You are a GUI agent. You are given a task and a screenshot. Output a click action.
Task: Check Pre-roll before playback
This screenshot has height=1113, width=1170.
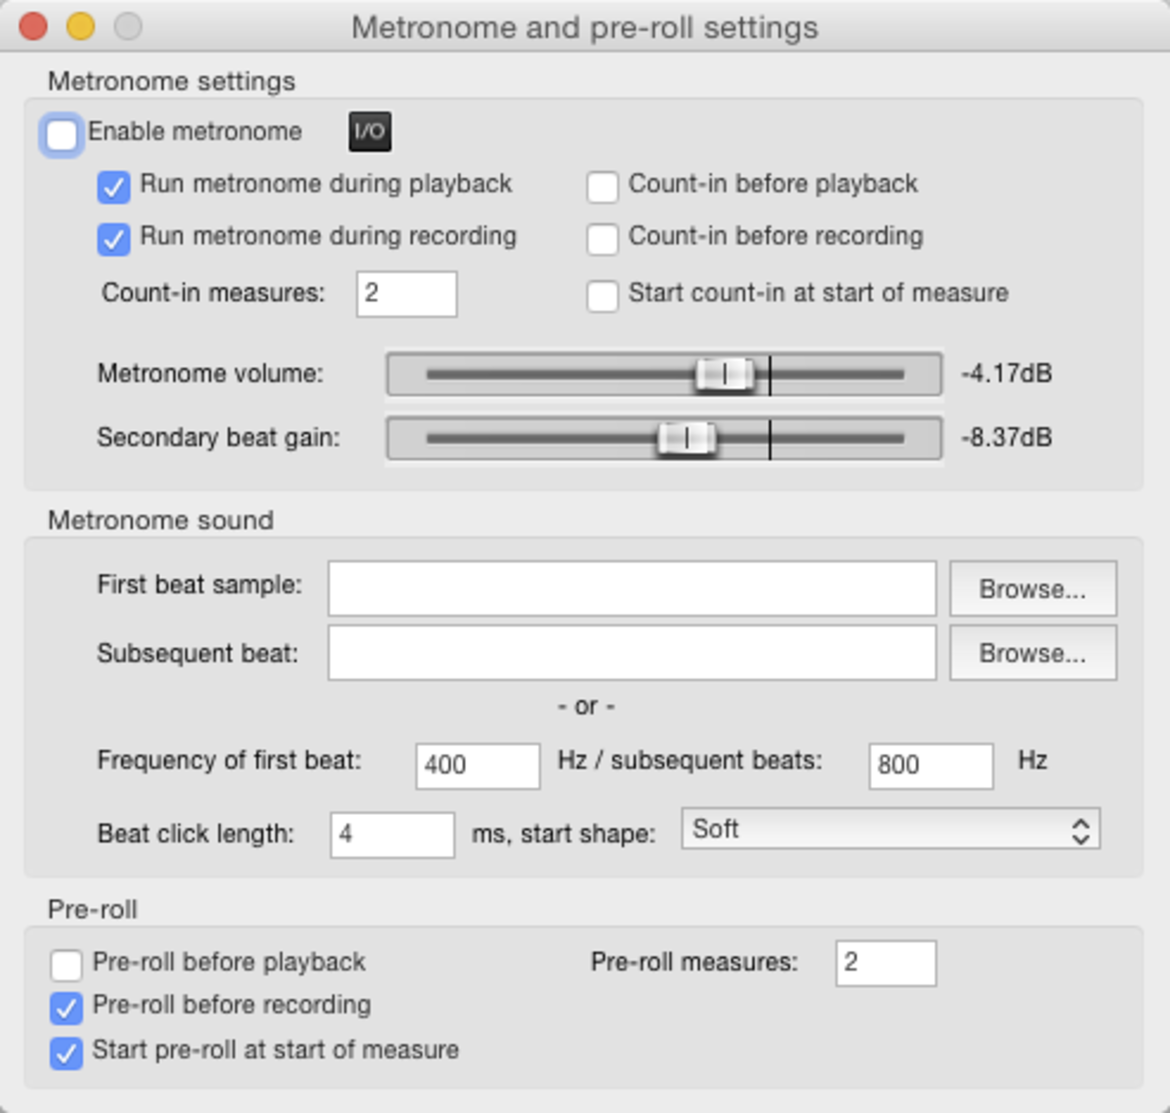click(66, 965)
